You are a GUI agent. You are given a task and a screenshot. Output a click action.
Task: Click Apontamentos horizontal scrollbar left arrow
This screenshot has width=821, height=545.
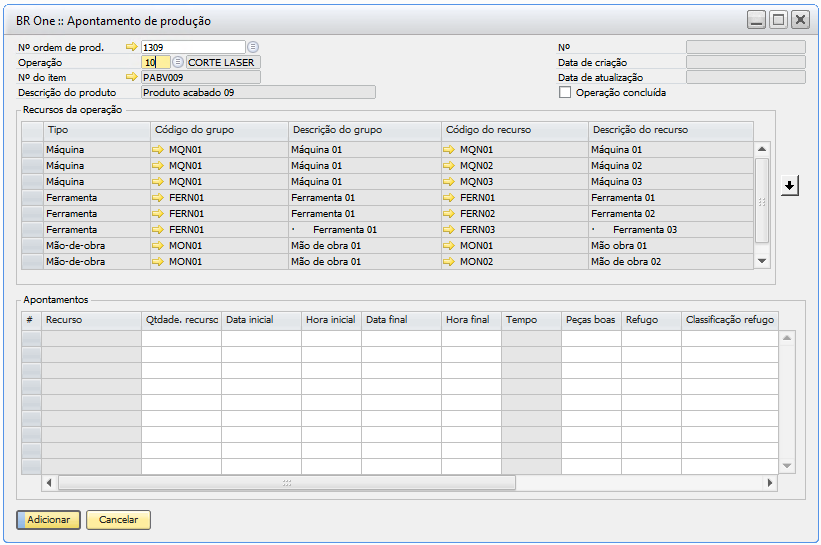tap(49, 483)
